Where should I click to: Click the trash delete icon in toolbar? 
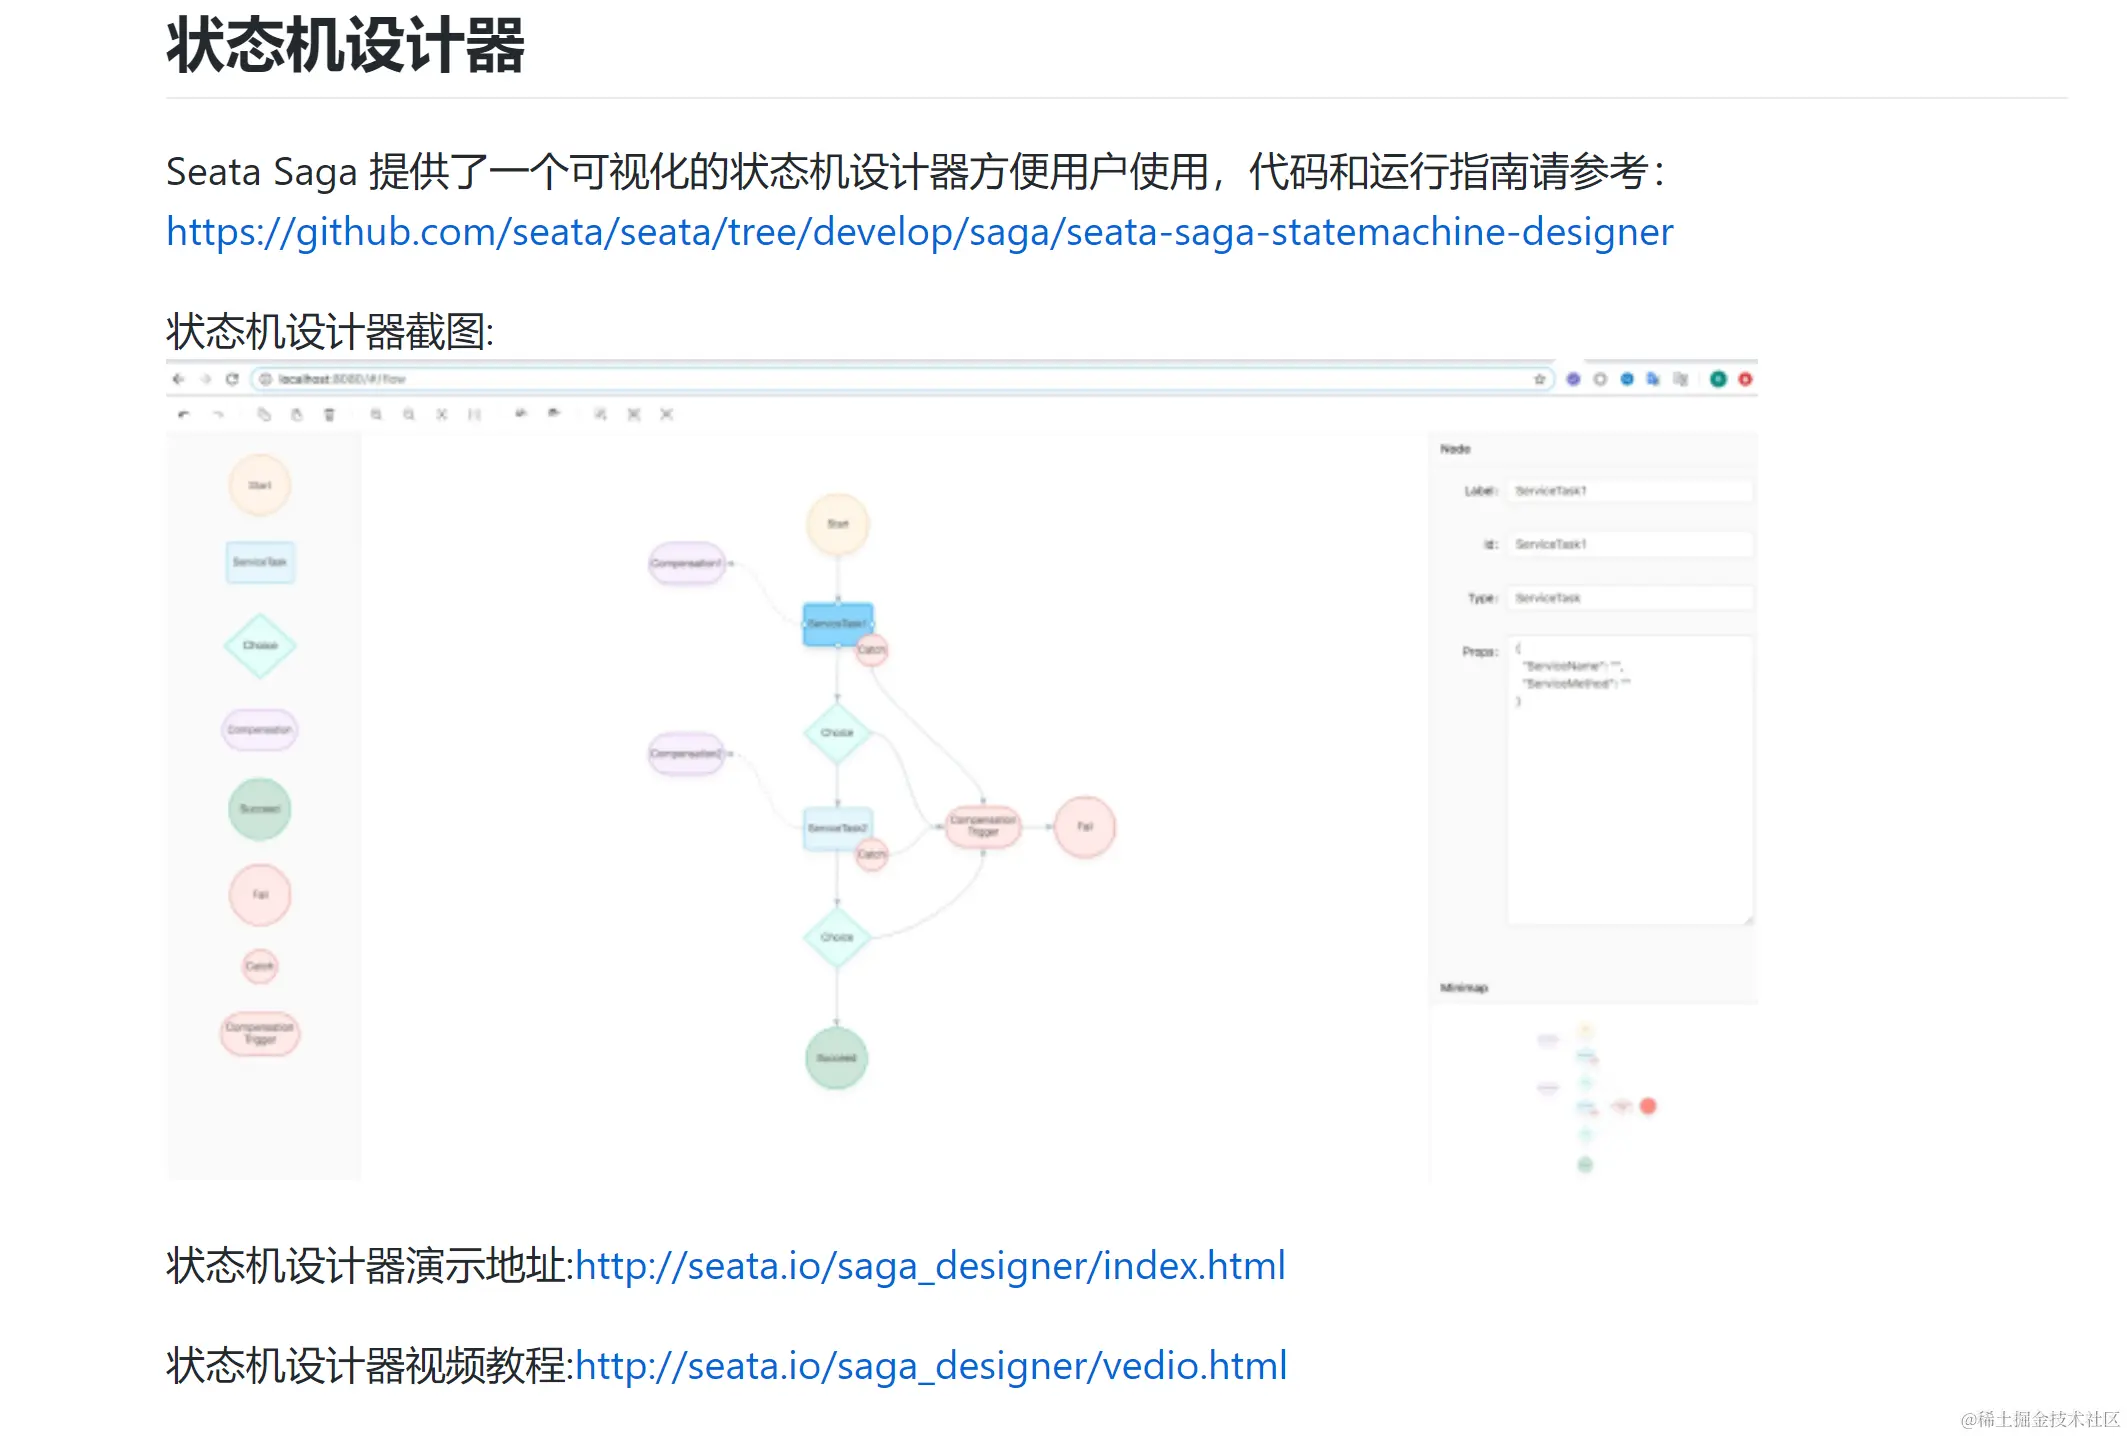coord(329,414)
